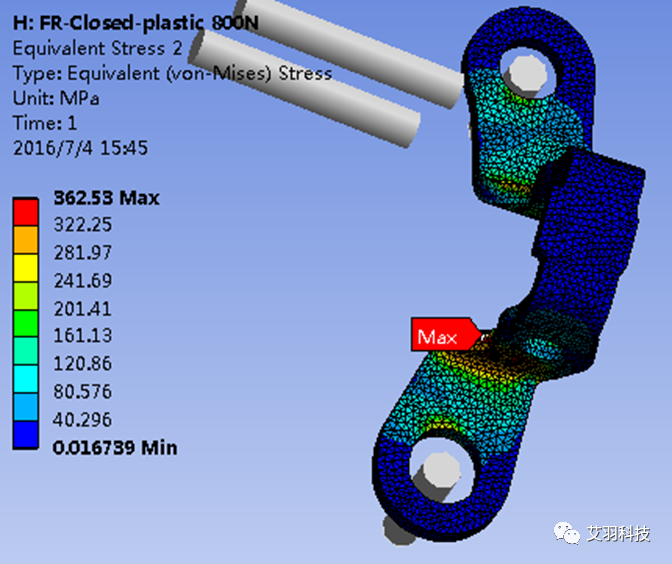Image resolution: width=672 pixels, height=564 pixels.
Task: Click the Equivalent Stress 2 label
Action: coord(98,48)
